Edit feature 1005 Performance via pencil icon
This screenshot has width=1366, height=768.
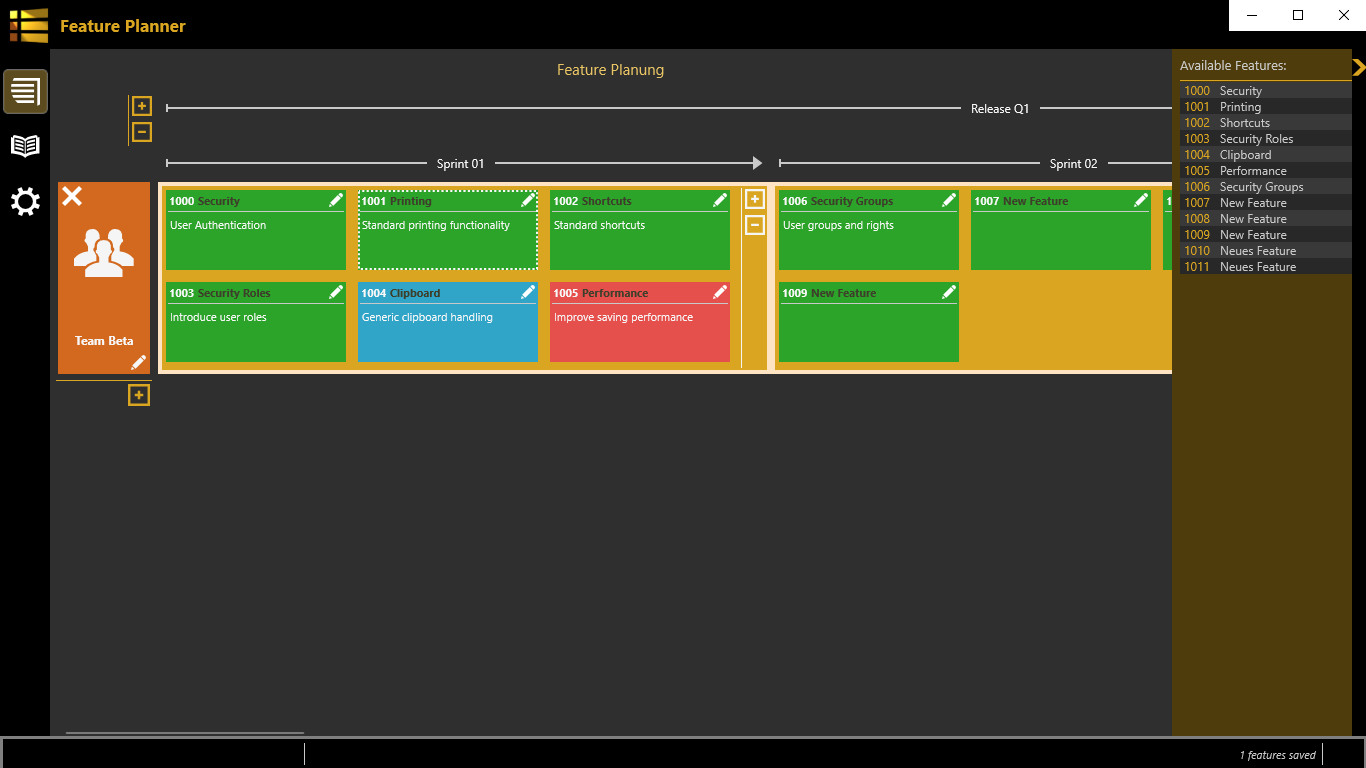tap(720, 292)
